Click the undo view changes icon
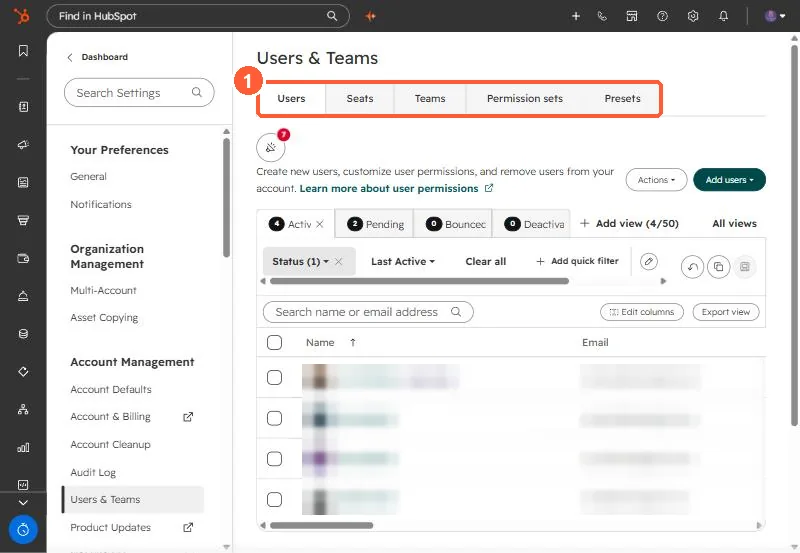 692,267
